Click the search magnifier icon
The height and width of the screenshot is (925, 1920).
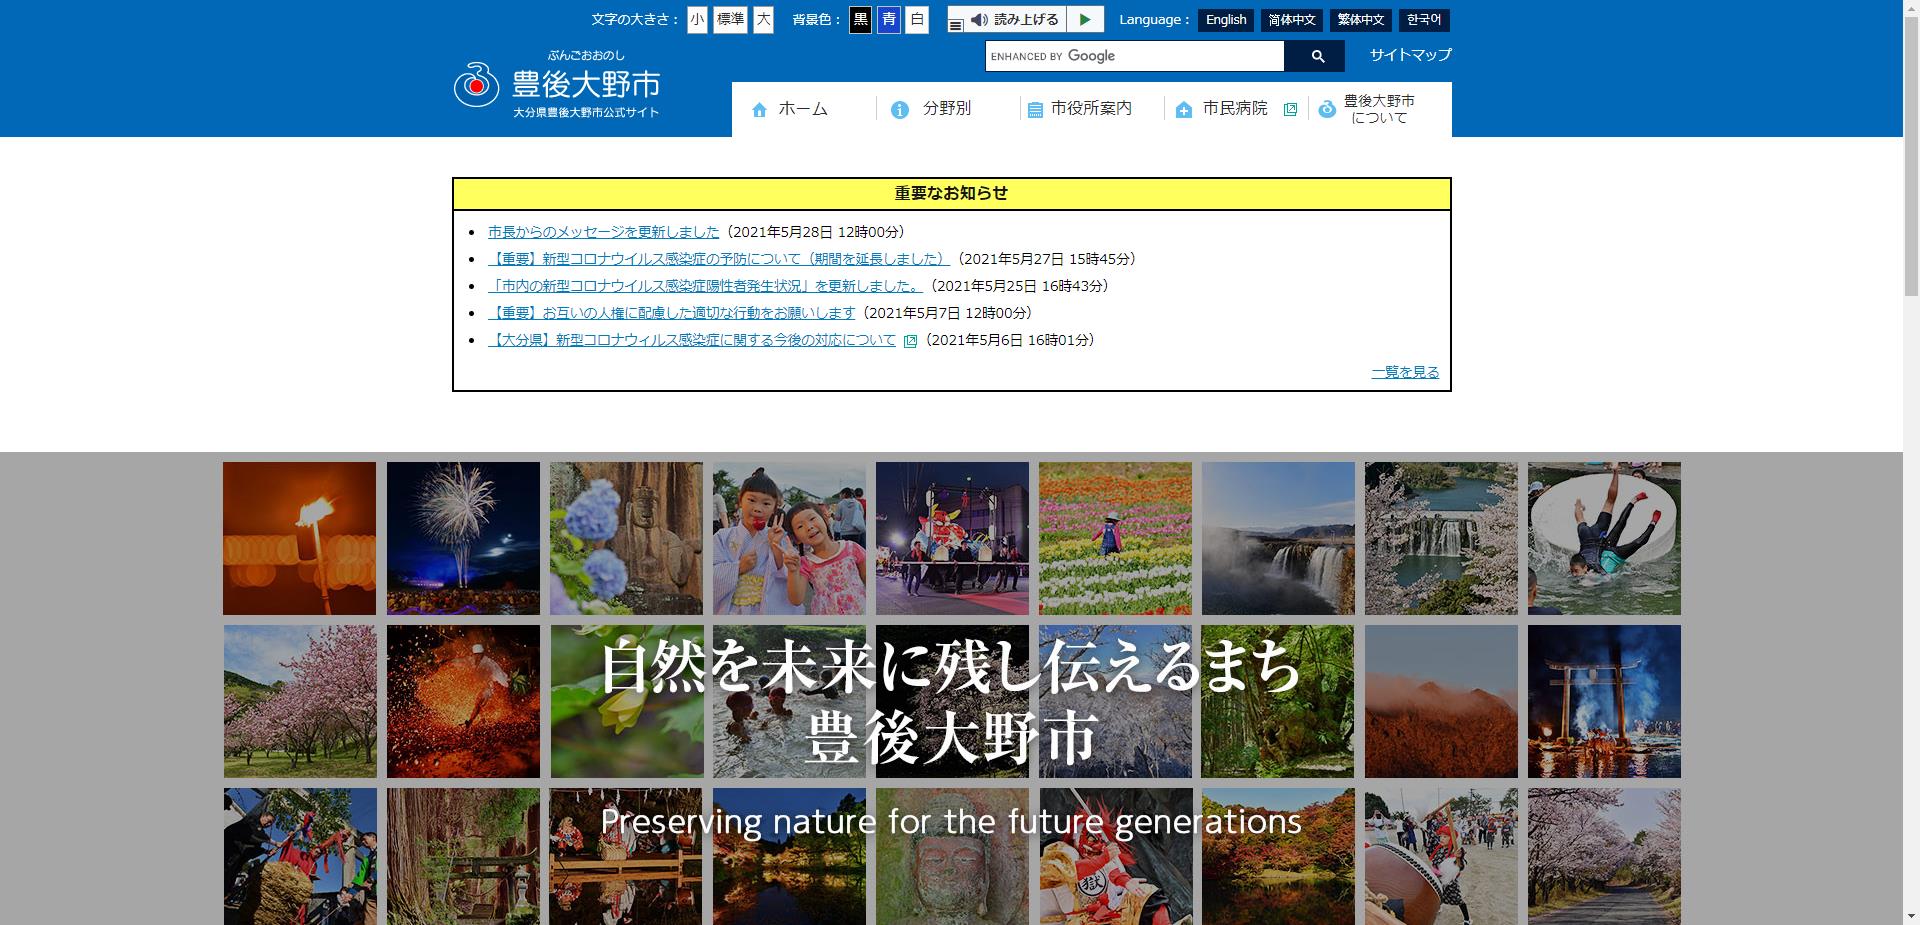point(1317,57)
